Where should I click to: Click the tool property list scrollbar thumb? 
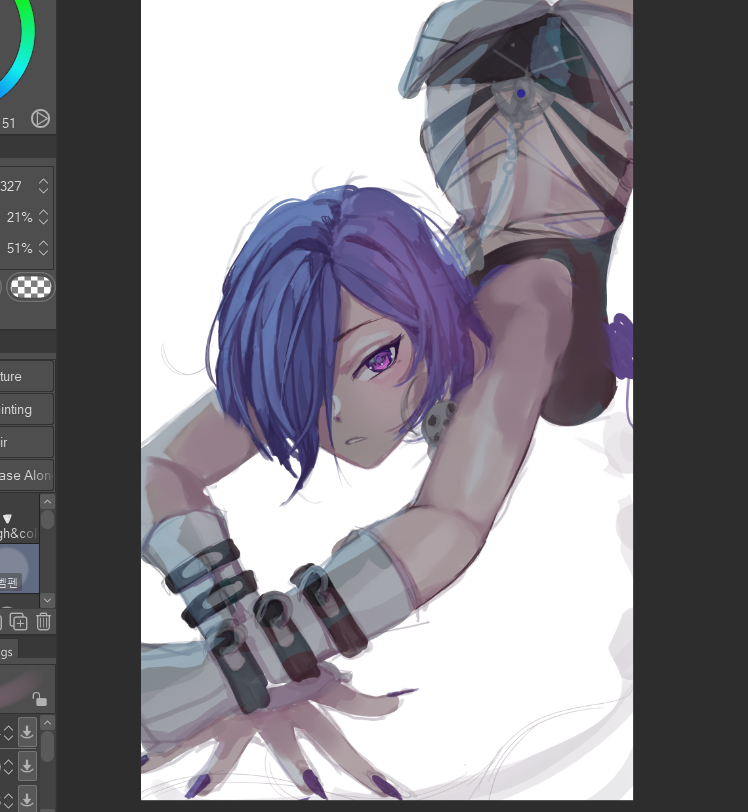pyautogui.click(x=47, y=746)
